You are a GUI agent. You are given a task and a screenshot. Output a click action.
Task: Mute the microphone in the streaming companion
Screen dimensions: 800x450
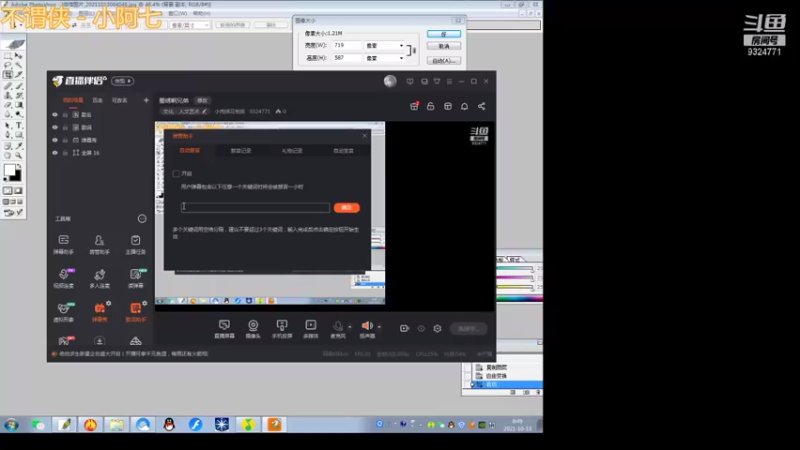pos(337,327)
